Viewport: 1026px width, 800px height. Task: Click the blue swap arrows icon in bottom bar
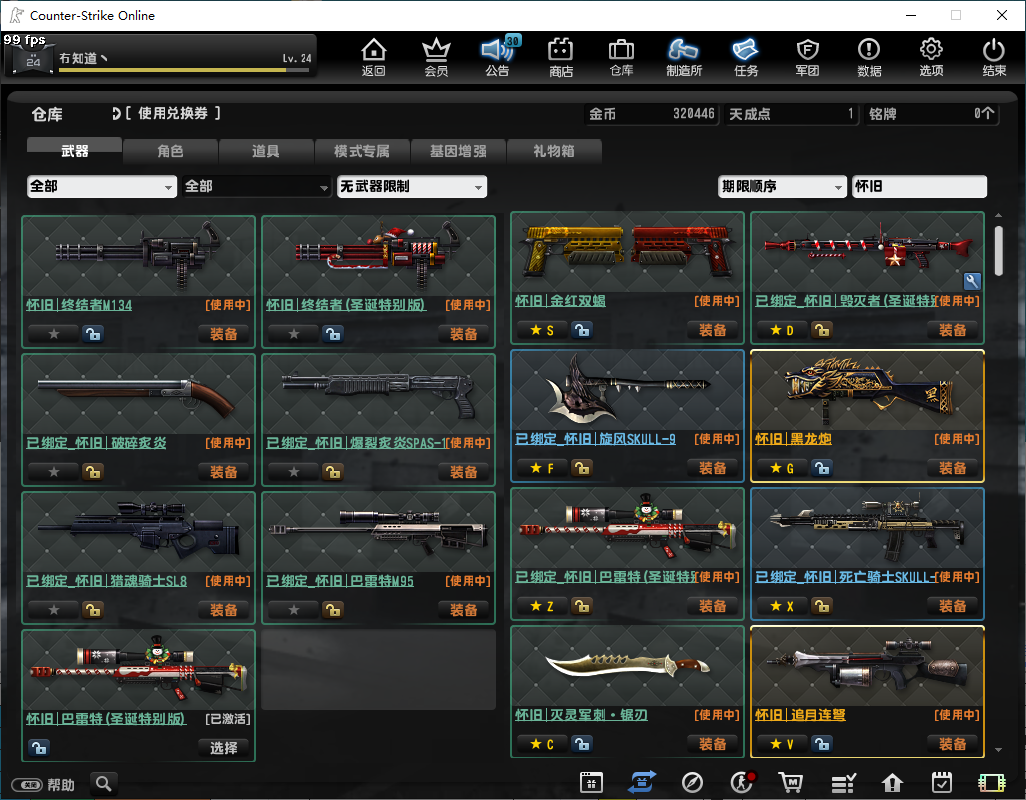coord(642,782)
